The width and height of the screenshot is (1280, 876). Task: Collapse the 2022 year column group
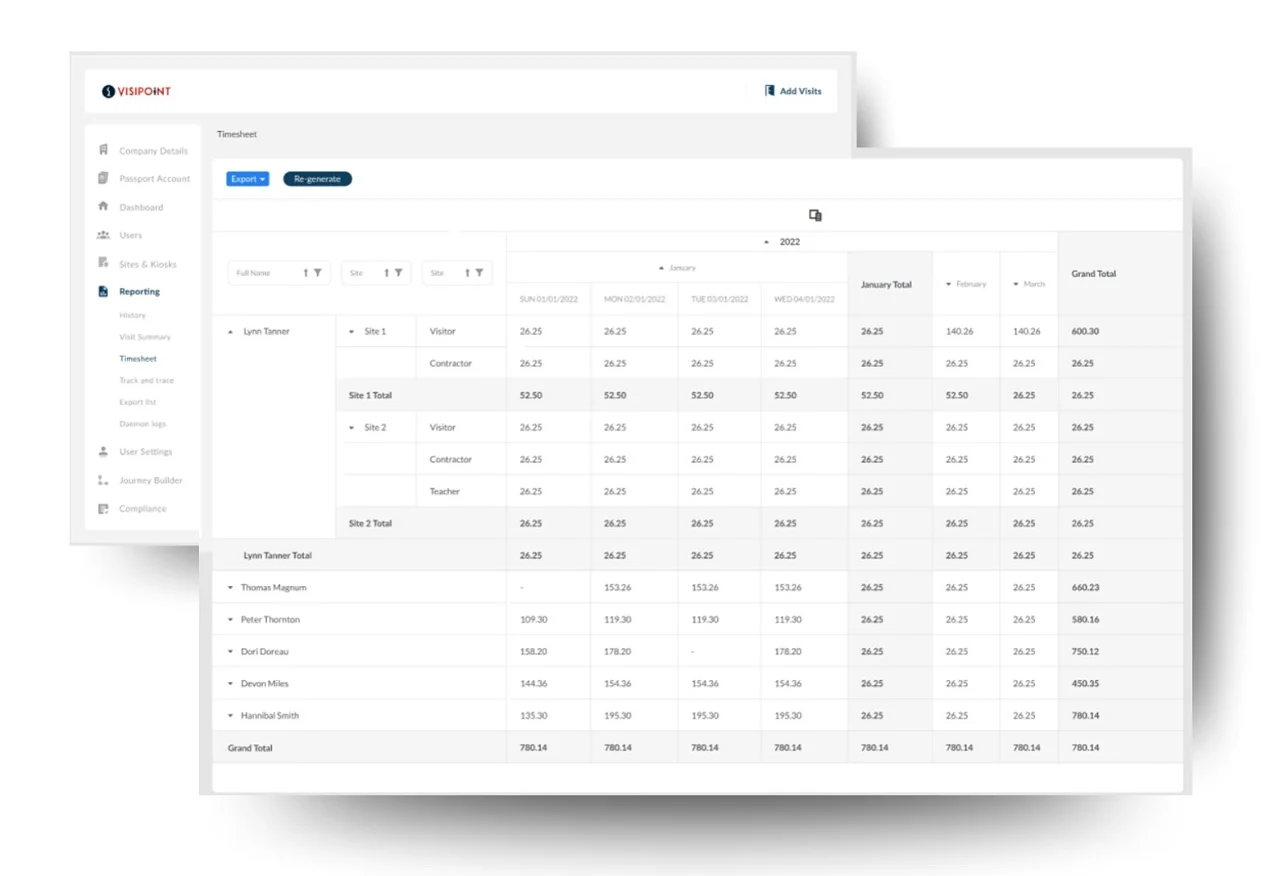767,242
